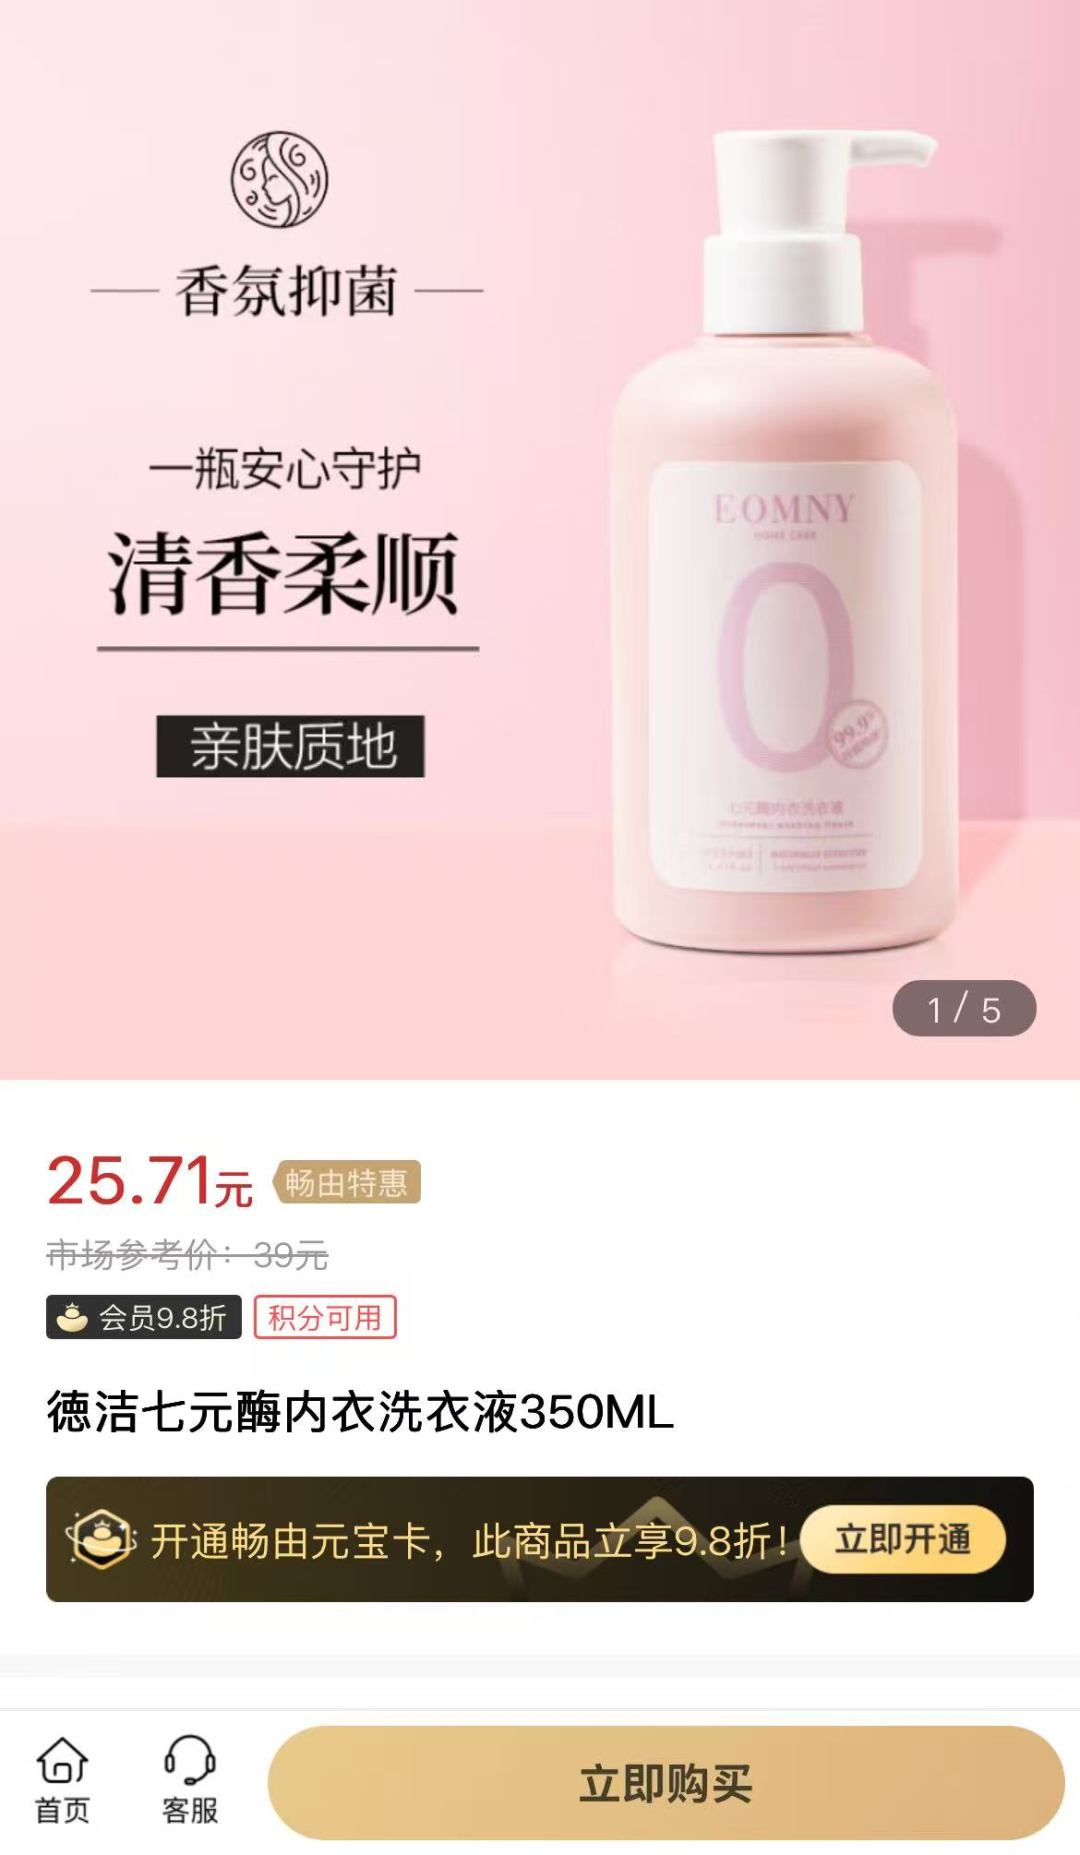The image size is (1080, 1855).
Task: Select the 畅由特惠 gold tag
Action: pos(347,1182)
